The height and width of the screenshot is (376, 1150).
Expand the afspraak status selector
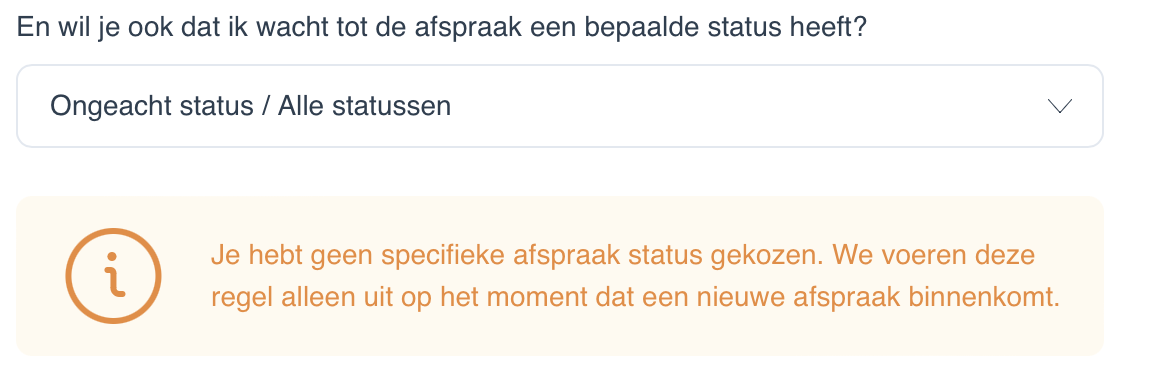(x=560, y=106)
